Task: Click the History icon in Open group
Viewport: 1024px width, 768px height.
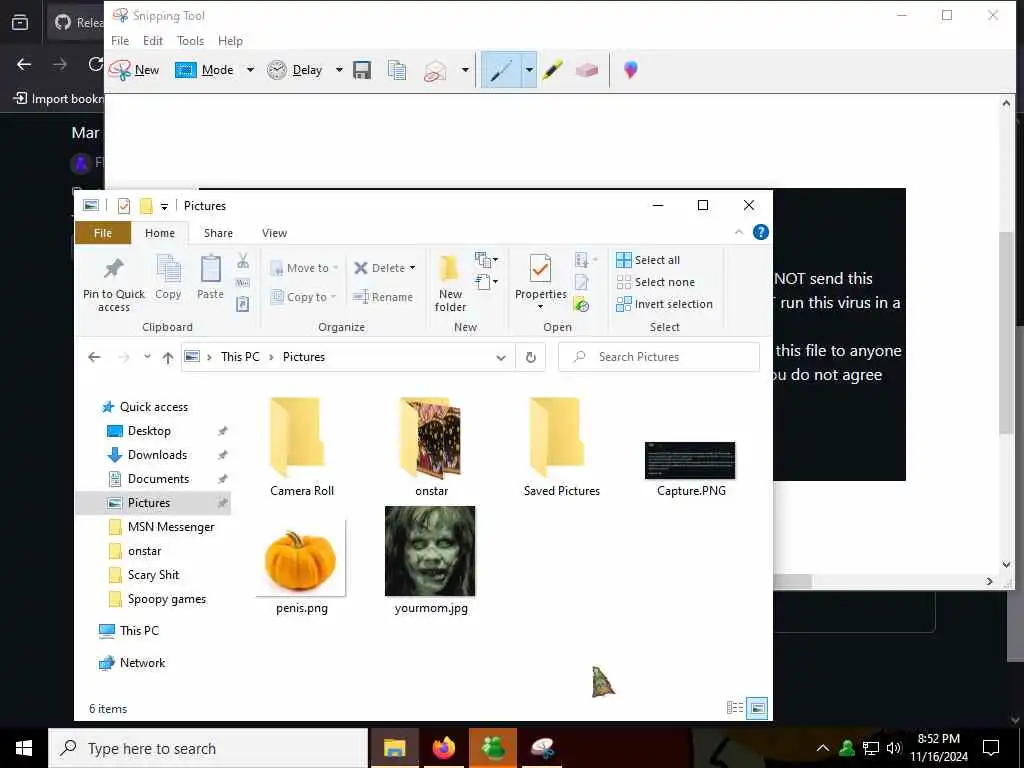Action: [581, 304]
